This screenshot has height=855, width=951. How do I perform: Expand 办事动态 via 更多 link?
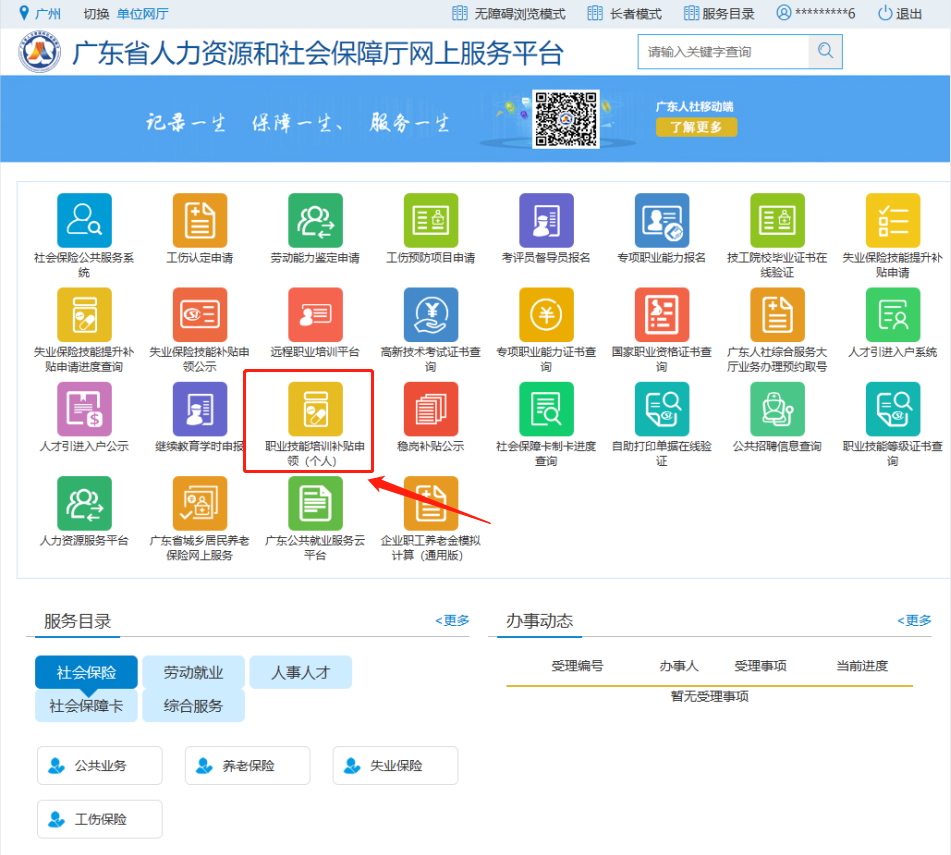[914, 621]
